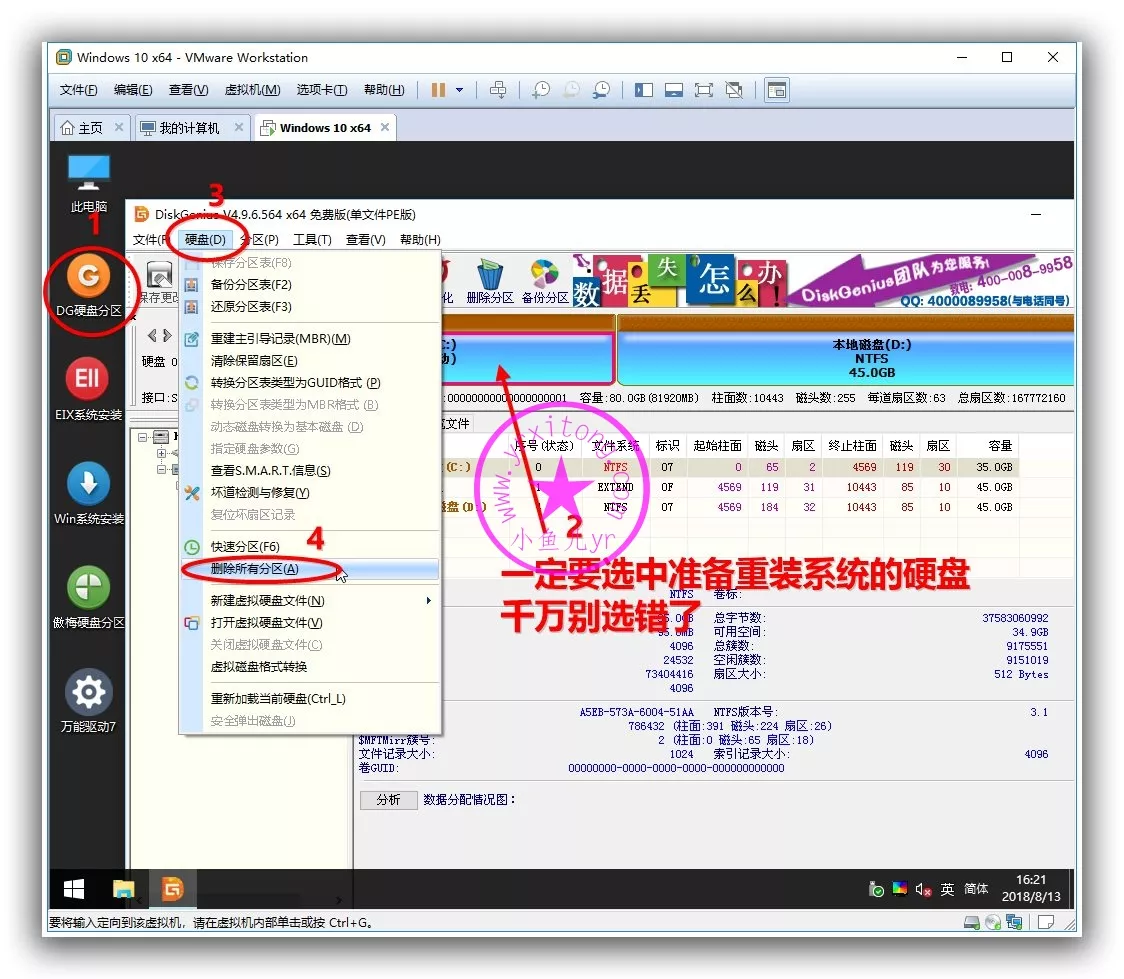
Task: Choose 还原分区表(F3) from the menu
Action: 310,306
